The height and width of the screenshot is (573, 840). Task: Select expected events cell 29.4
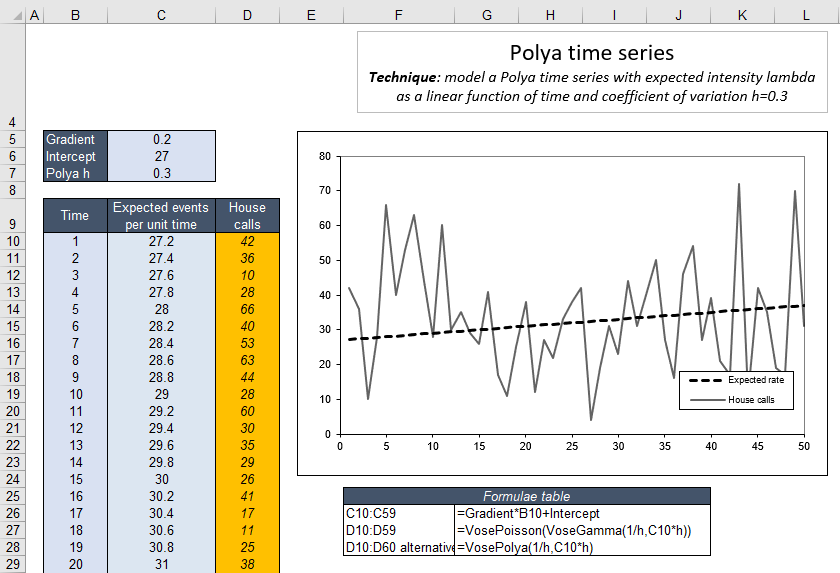[x=161, y=428]
